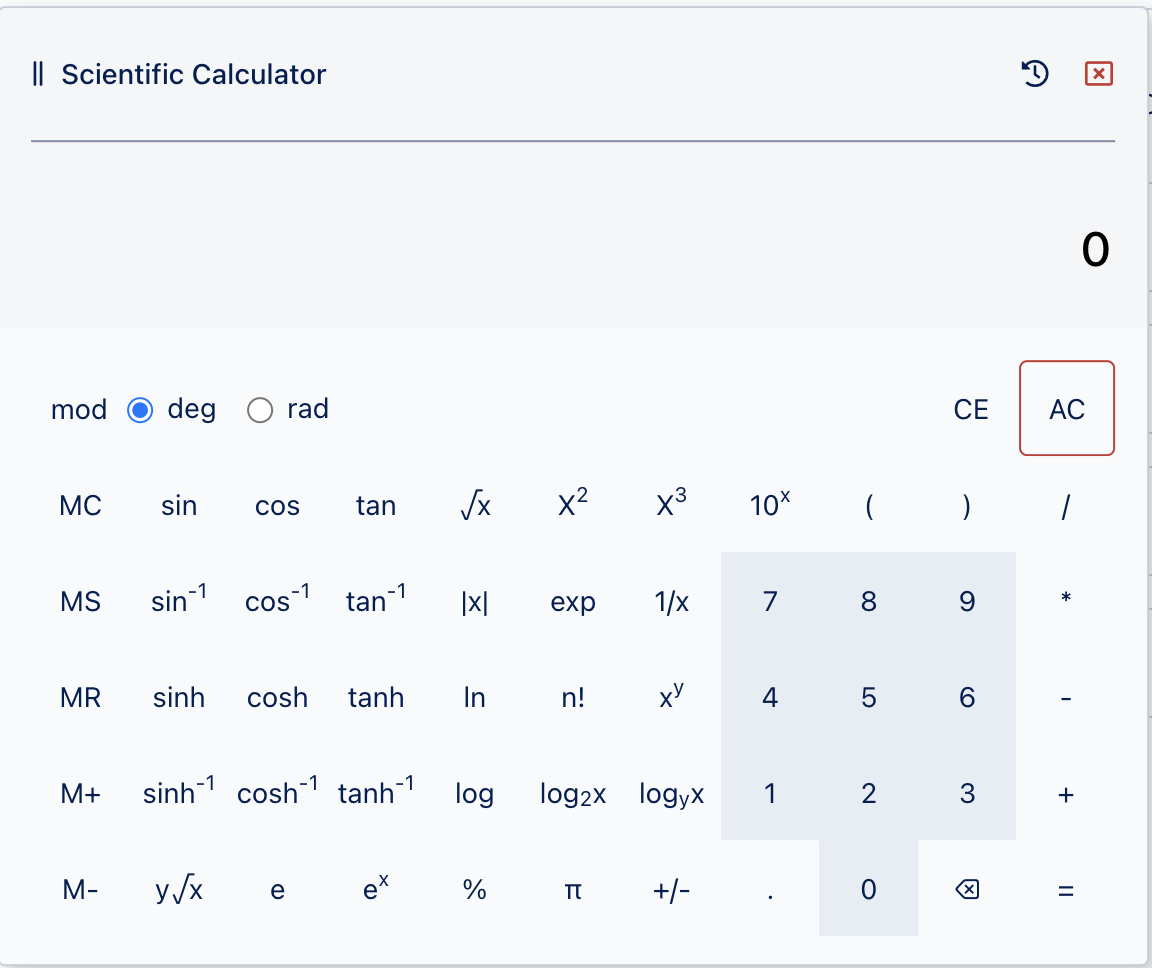The image size is (1152, 968).
Task: Select the square root function
Action: pos(475,505)
